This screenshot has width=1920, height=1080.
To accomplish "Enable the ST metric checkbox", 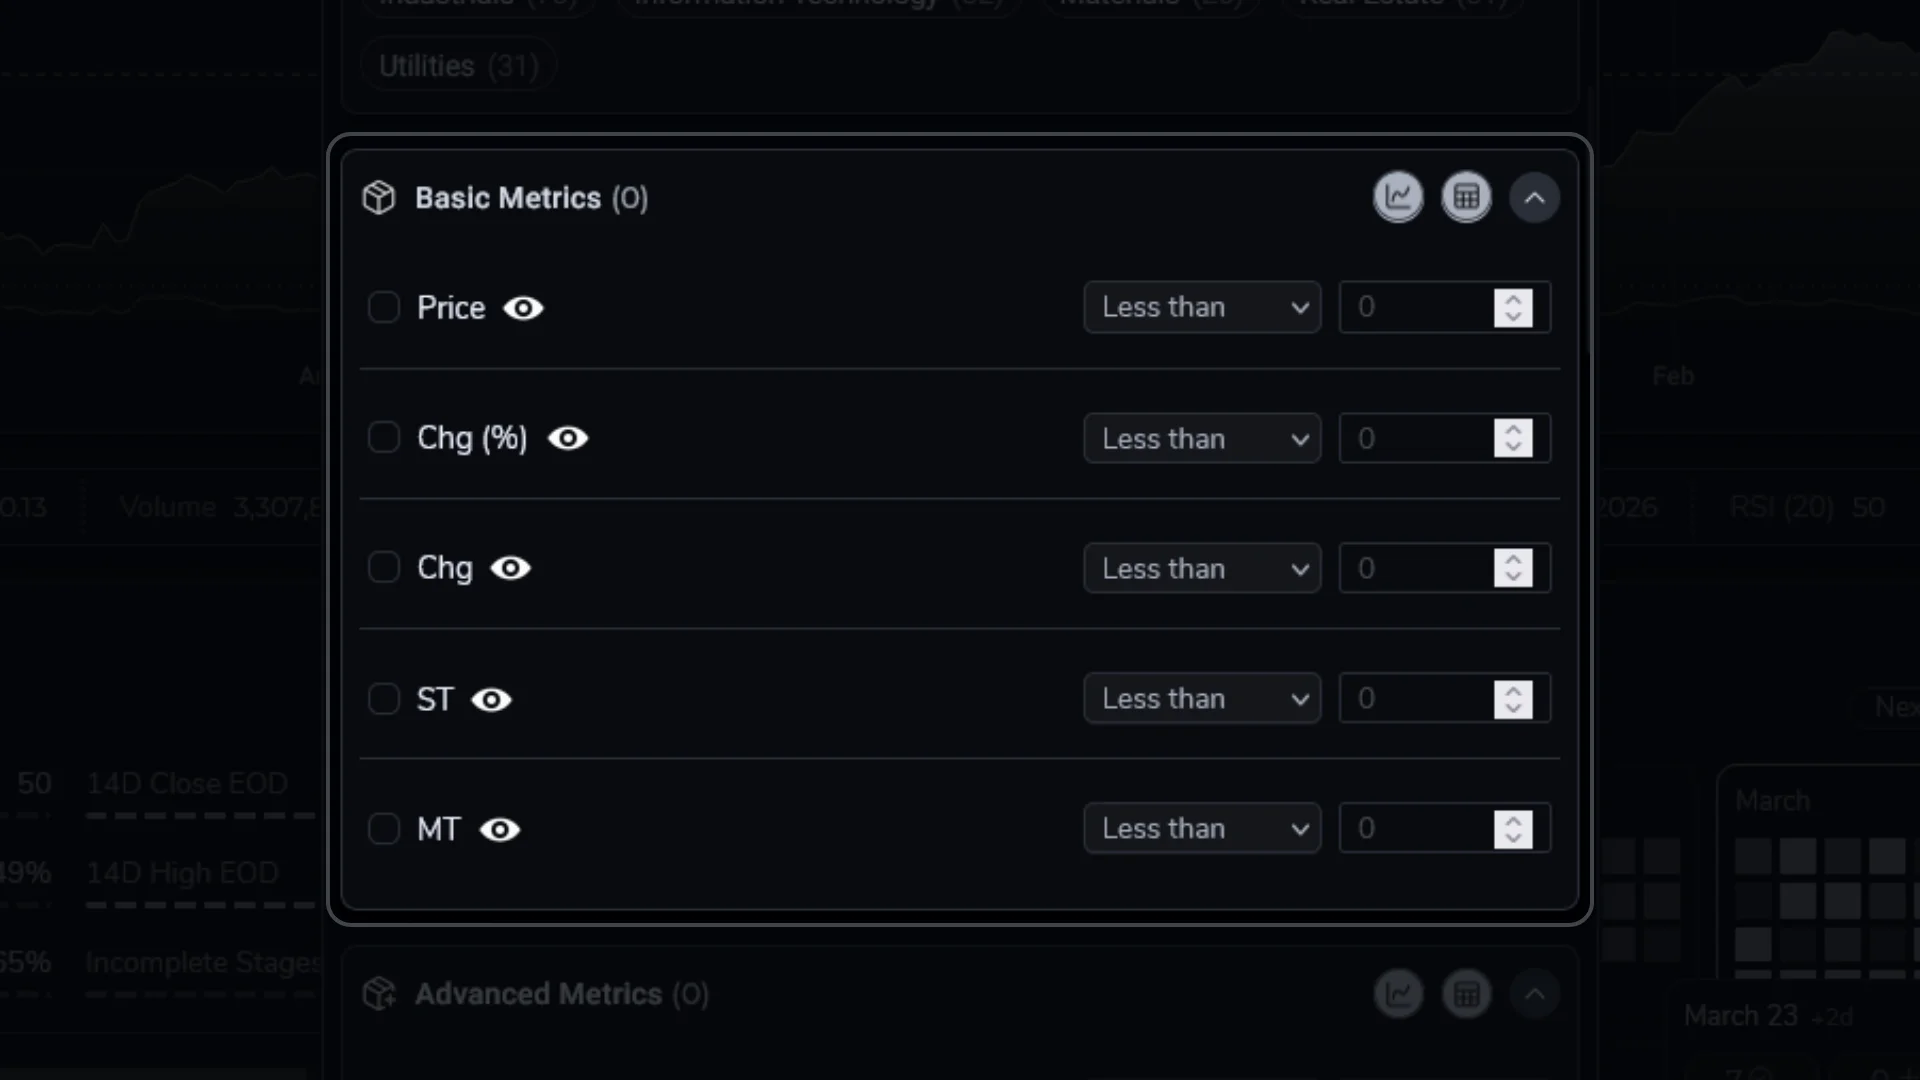I will 384,699.
